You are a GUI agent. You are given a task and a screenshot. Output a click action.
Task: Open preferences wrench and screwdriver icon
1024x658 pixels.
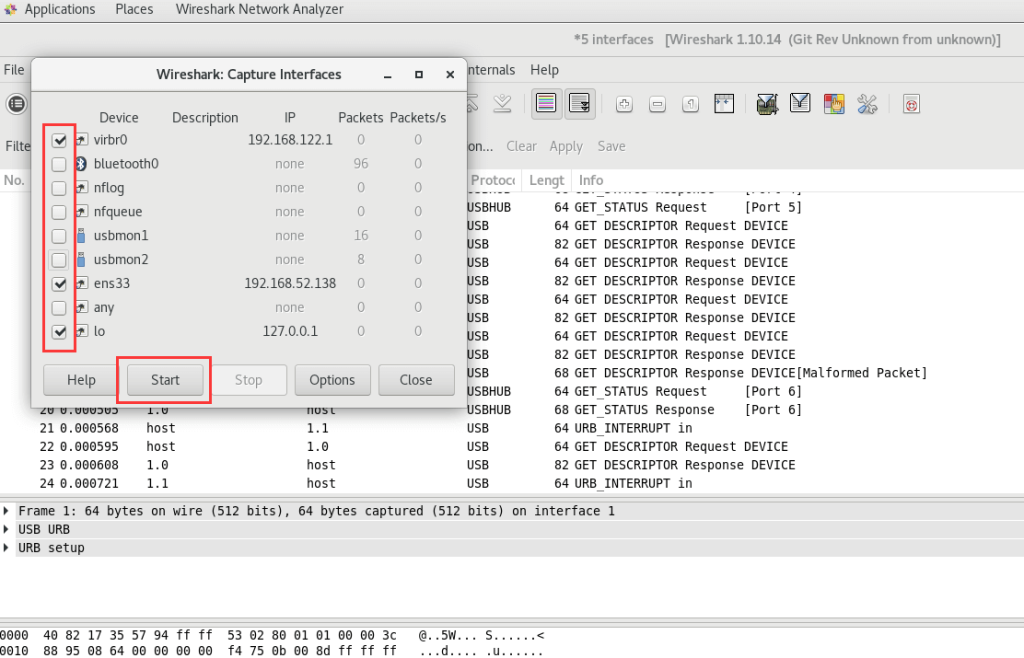[x=867, y=104]
